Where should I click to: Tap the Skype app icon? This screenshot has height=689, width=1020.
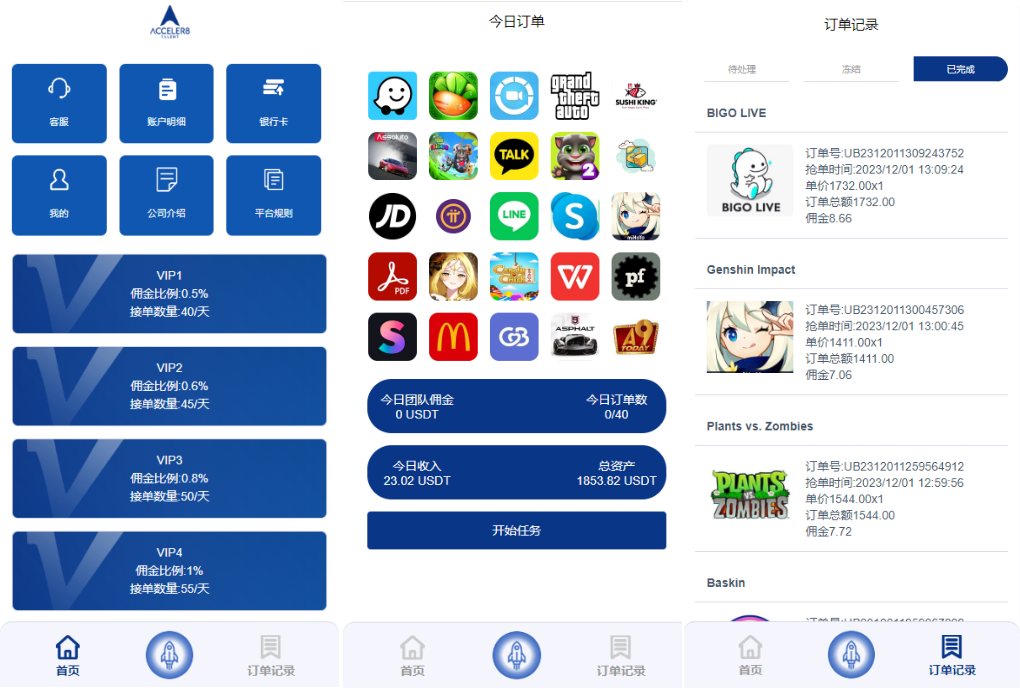575,216
